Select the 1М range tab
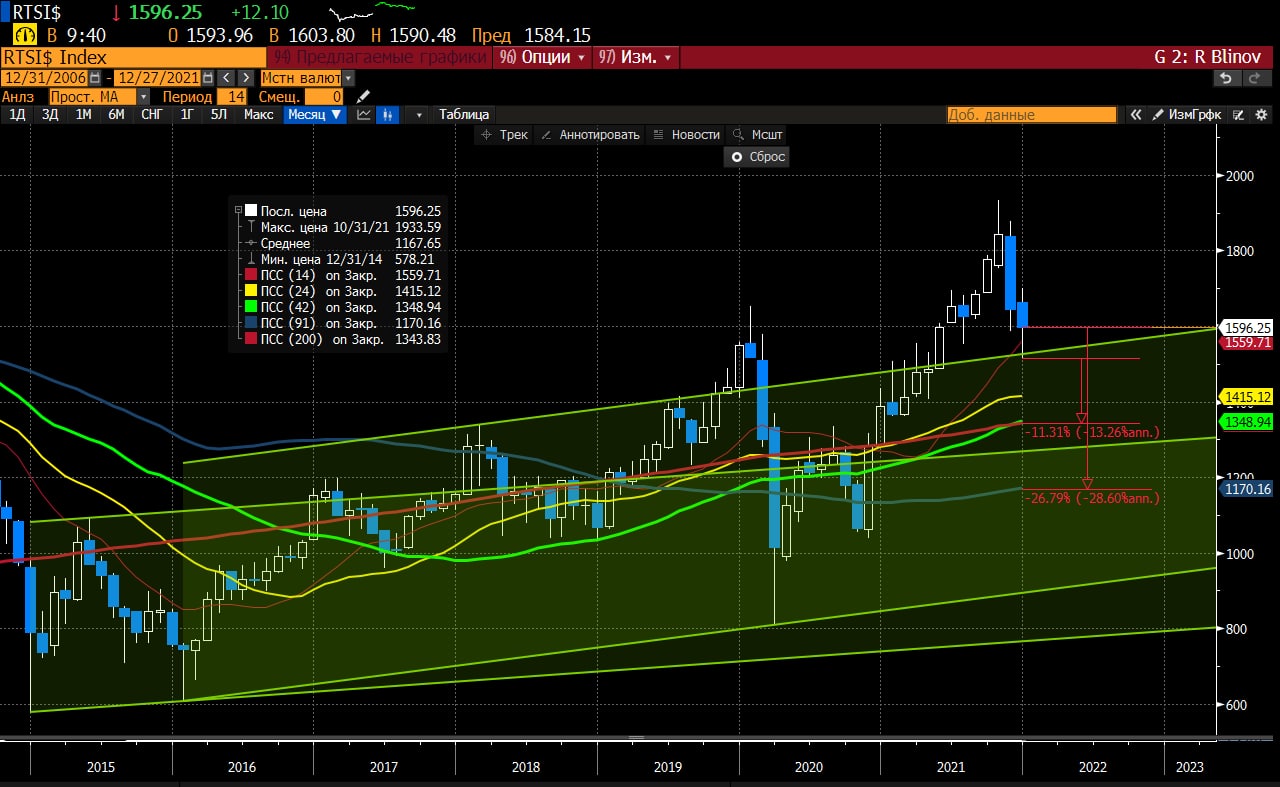1280x787 pixels. pyautogui.click(x=84, y=114)
